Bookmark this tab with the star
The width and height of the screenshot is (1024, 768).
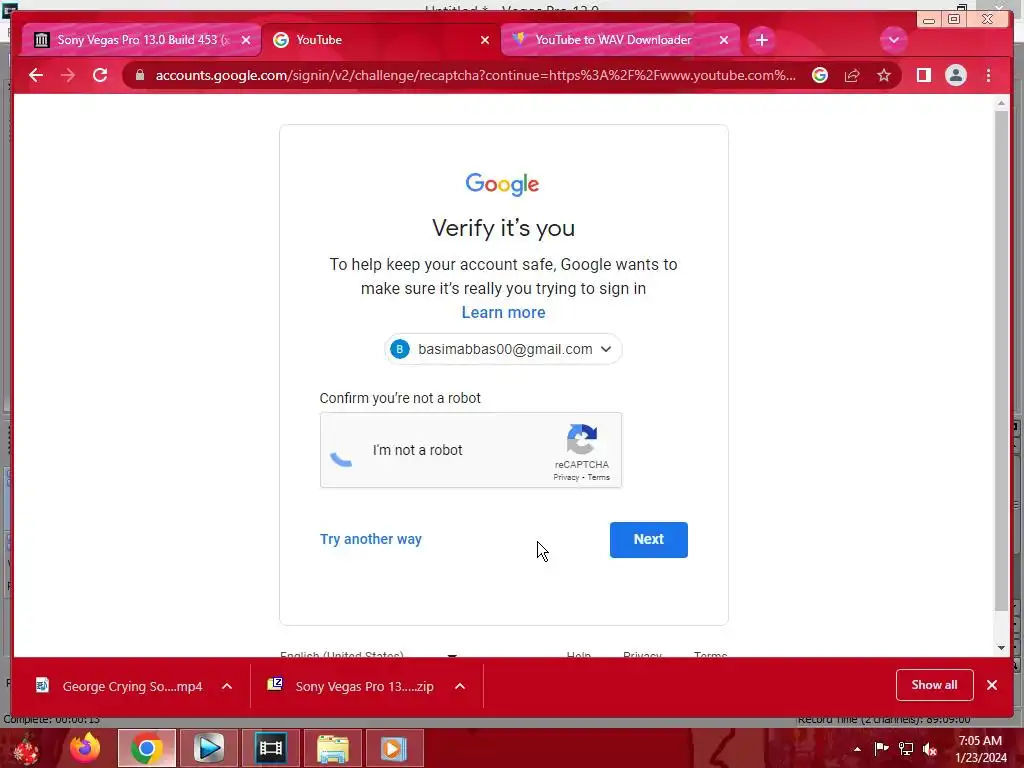[x=884, y=75]
